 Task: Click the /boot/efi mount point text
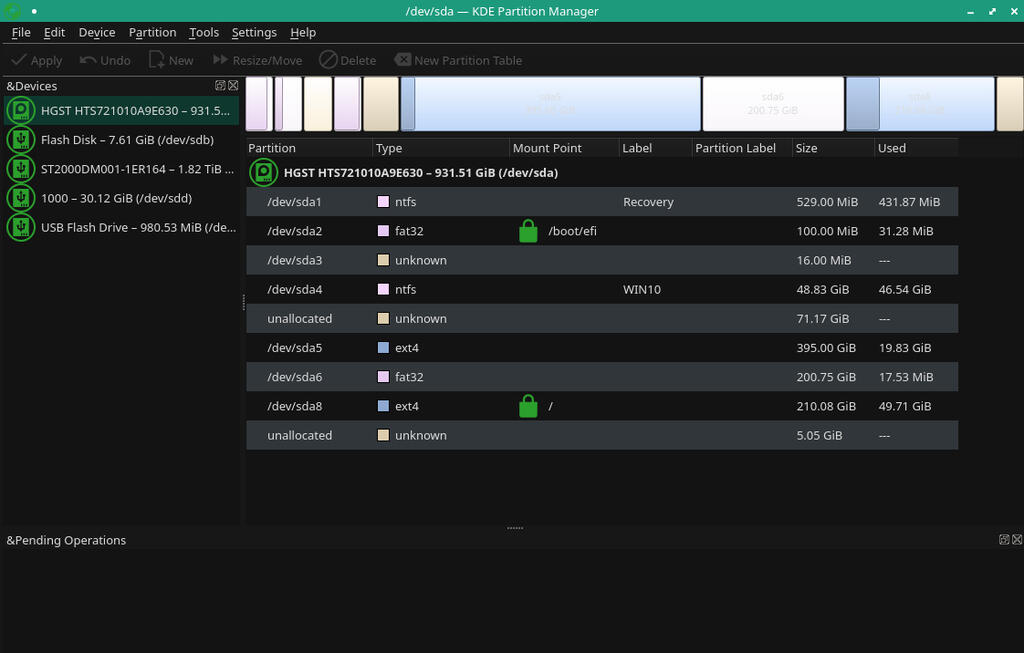click(x=572, y=231)
